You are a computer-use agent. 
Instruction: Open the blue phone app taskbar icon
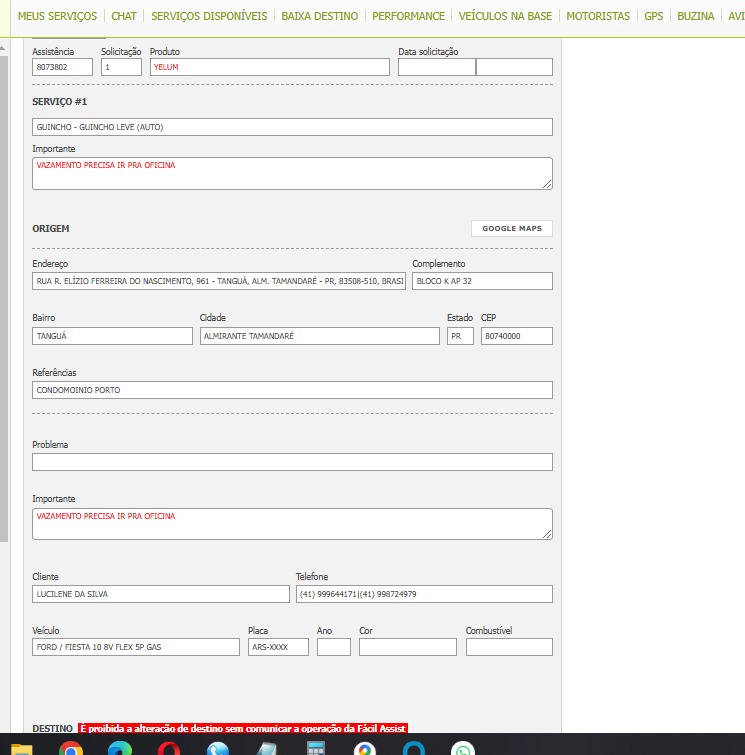click(x=218, y=749)
